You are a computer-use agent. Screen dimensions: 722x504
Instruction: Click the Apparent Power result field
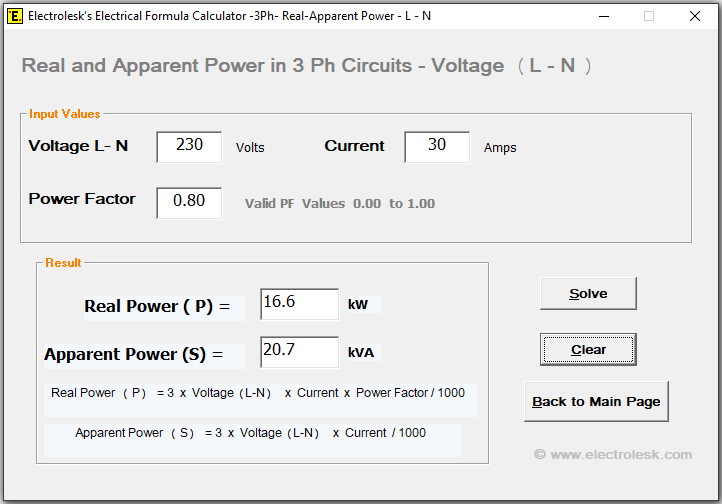(299, 352)
